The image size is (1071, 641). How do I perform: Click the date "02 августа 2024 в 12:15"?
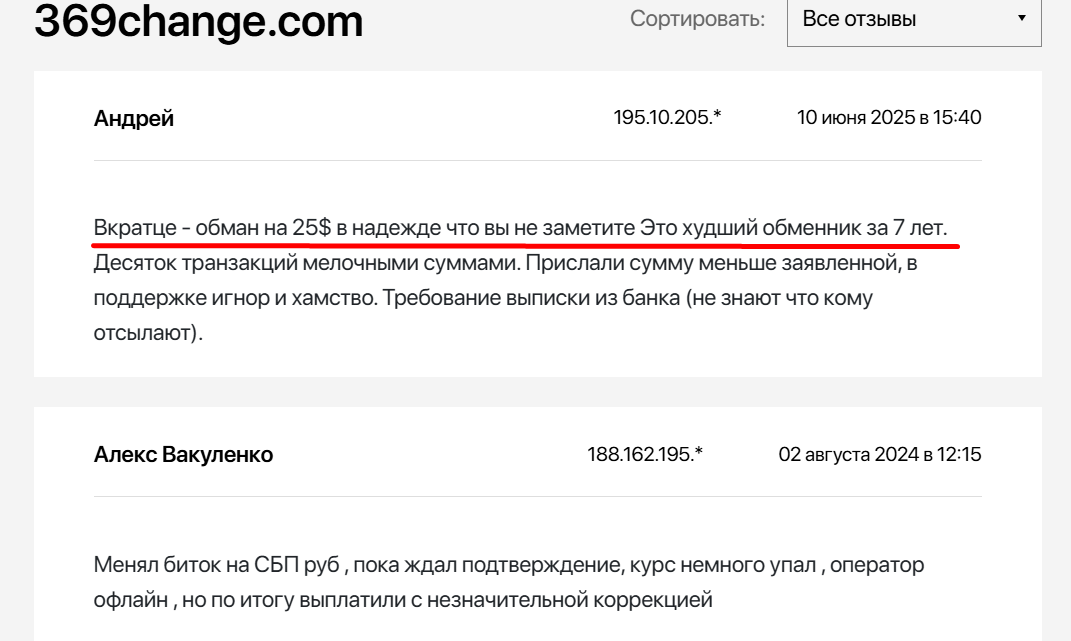(x=879, y=455)
